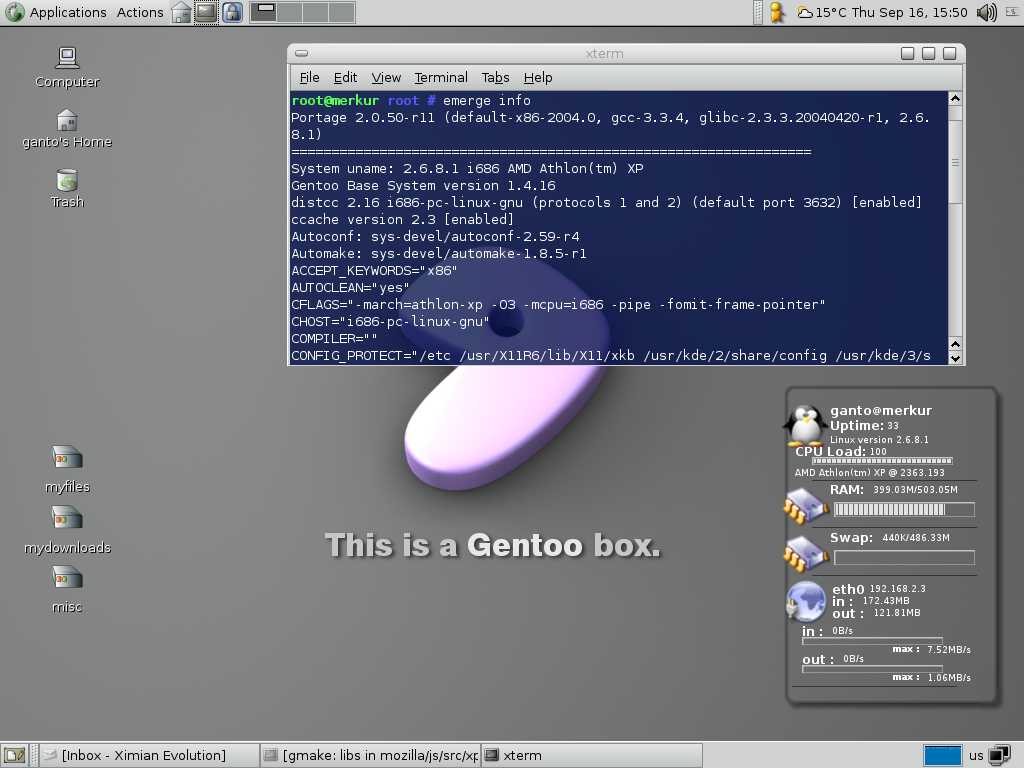Open the mydownloads desktop folder
The image size is (1024, 768).
67,518
